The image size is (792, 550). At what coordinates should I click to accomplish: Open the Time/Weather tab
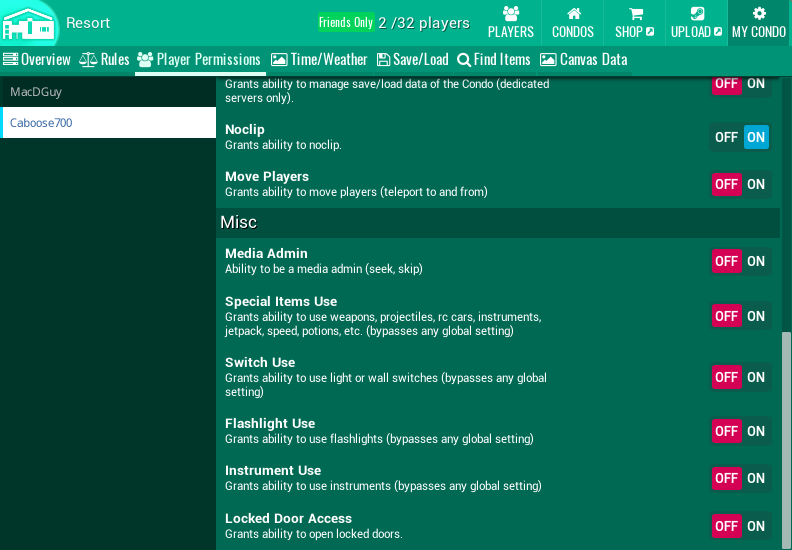pyautogui.click(x=319, y=60)
